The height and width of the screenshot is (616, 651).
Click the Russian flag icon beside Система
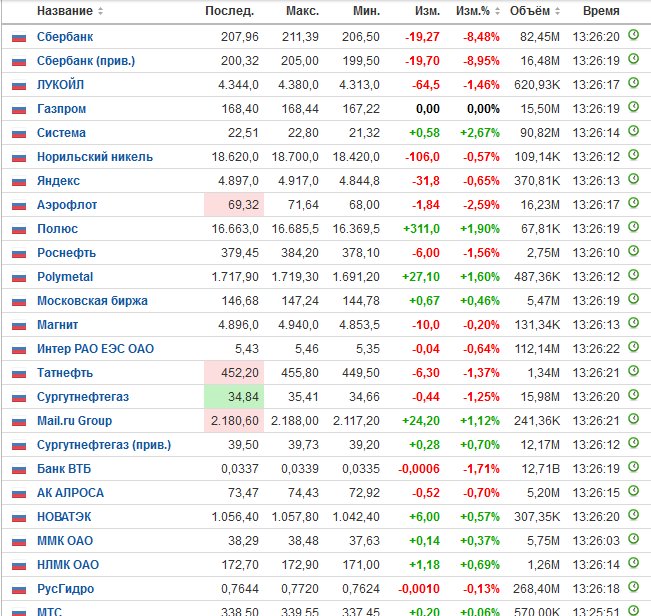tap(19, 134)
